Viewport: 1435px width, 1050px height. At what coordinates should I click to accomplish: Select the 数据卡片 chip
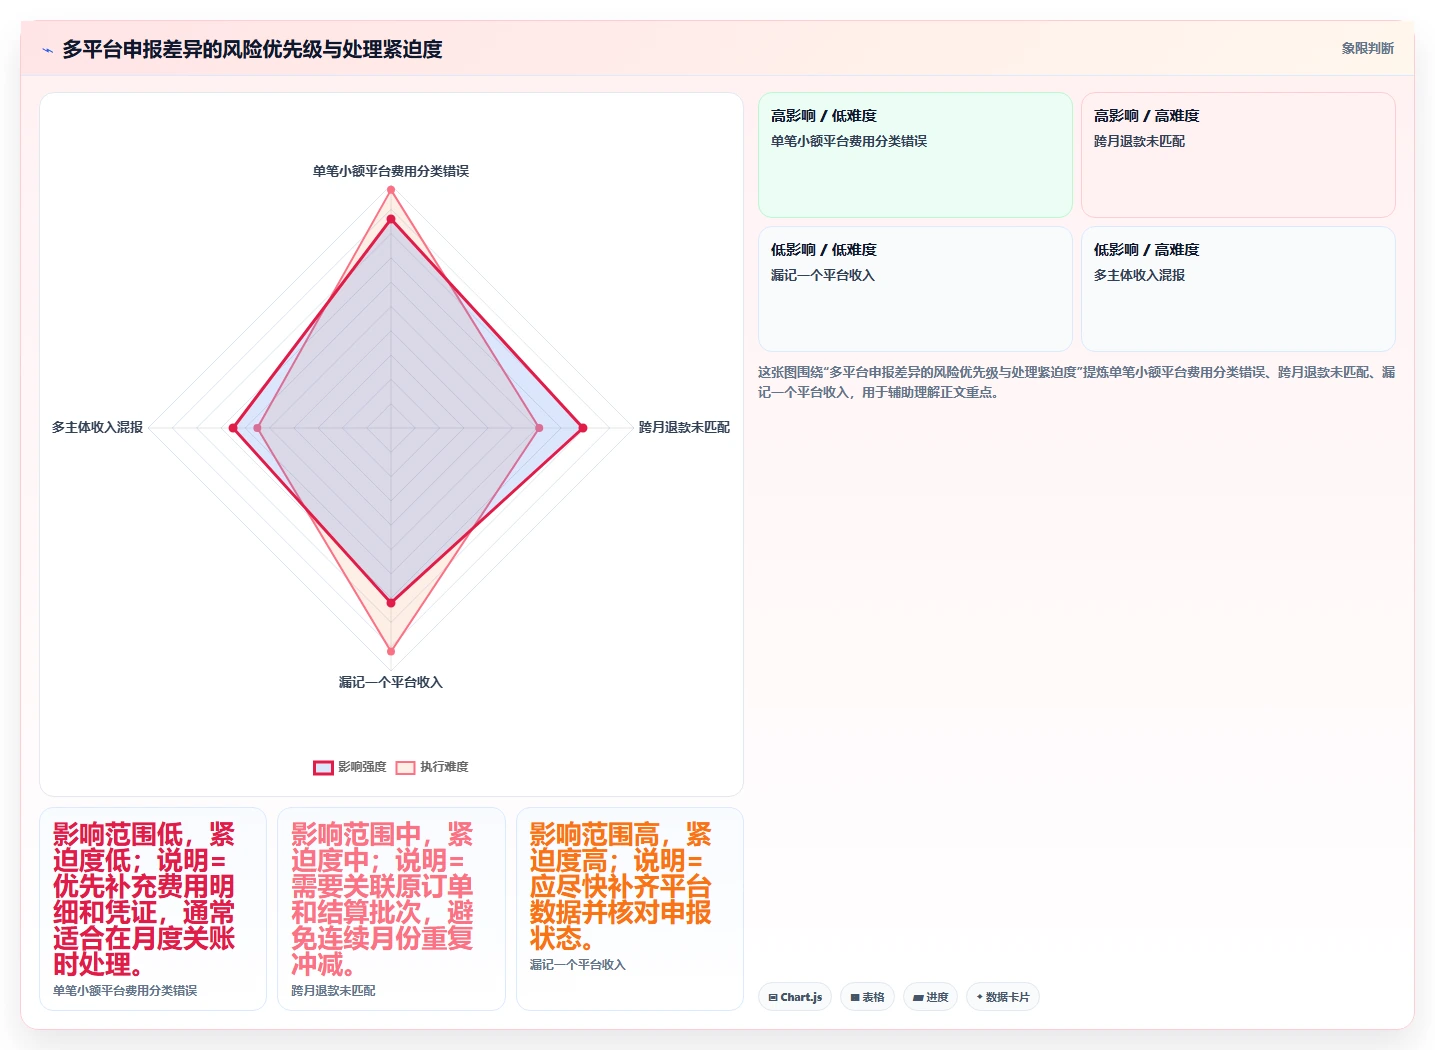click(x=1002, y=997)
